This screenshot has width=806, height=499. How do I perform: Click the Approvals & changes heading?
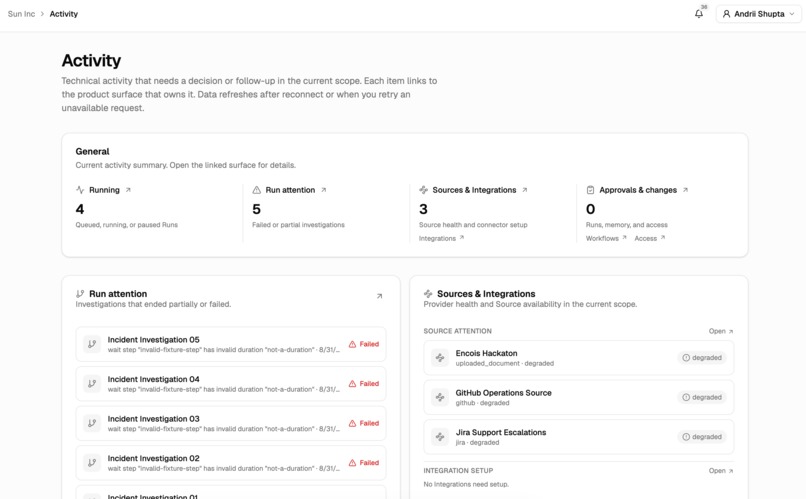pos(638,190)
